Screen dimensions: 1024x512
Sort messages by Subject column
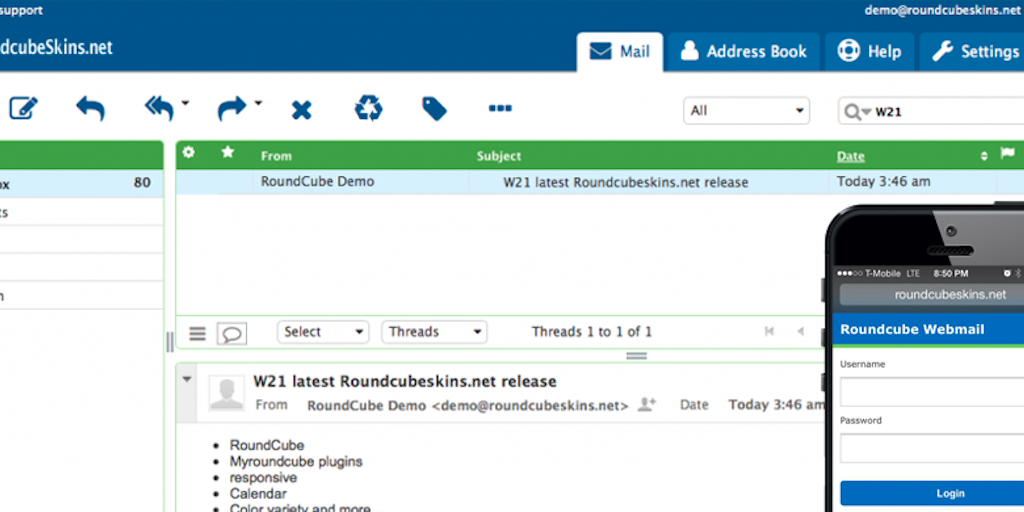[x=499, y=156]
